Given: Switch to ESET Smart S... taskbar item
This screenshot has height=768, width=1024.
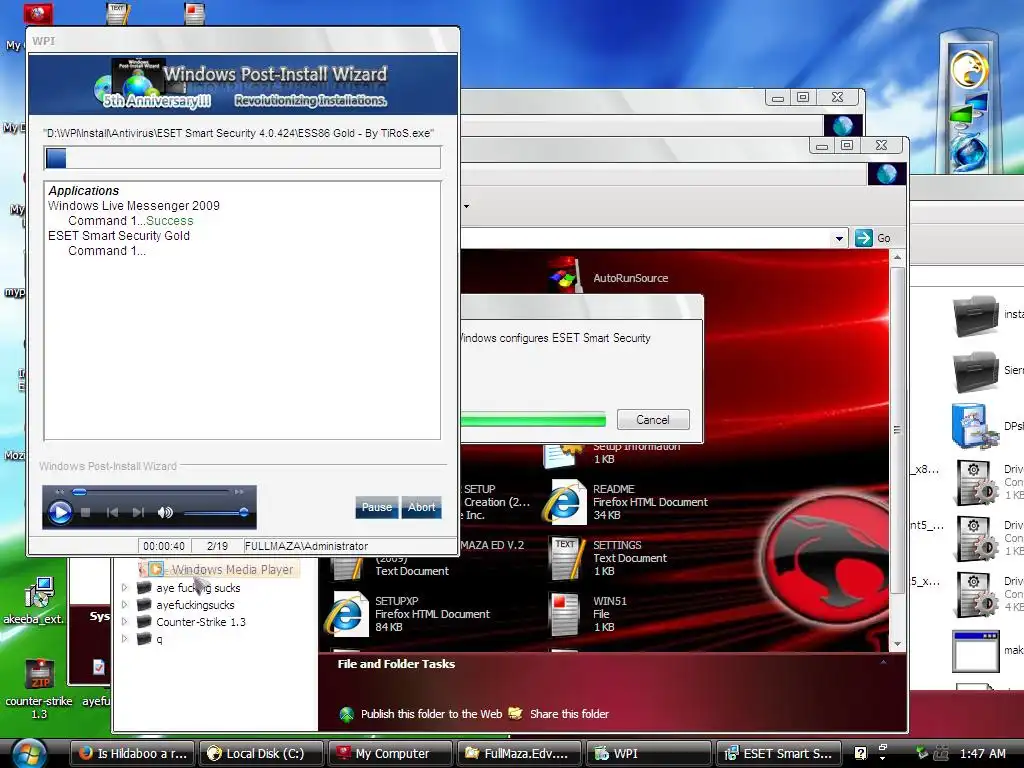Looking at the screenshot, I should pos(778,754).
